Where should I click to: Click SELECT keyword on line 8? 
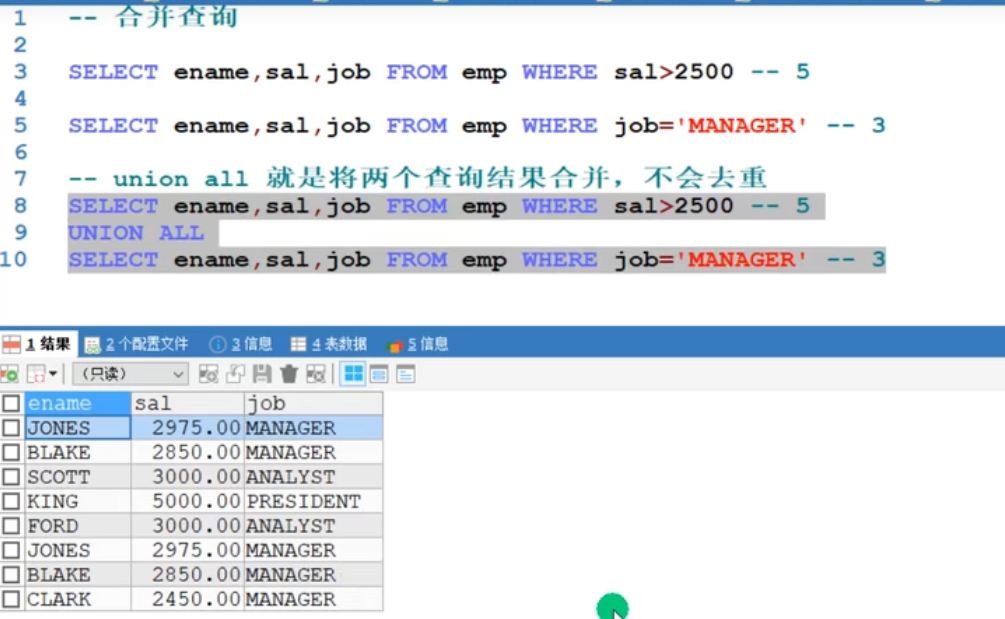tap(113, 206)
